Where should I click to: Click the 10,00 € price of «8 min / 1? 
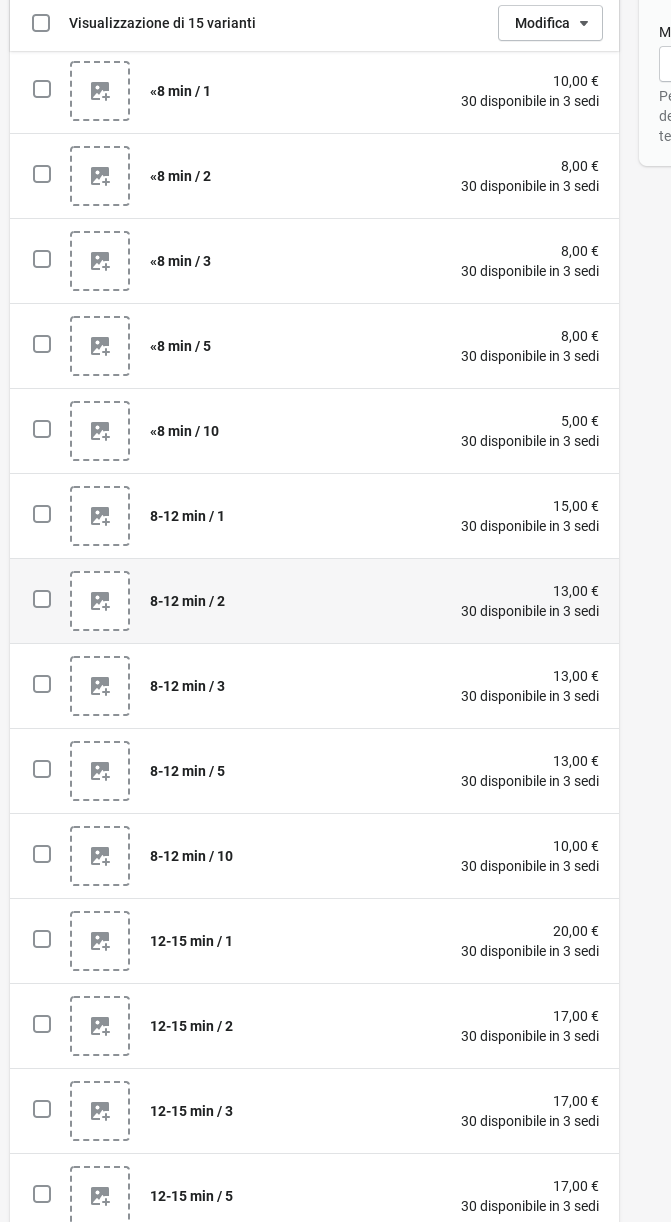(x=575, y=81)
